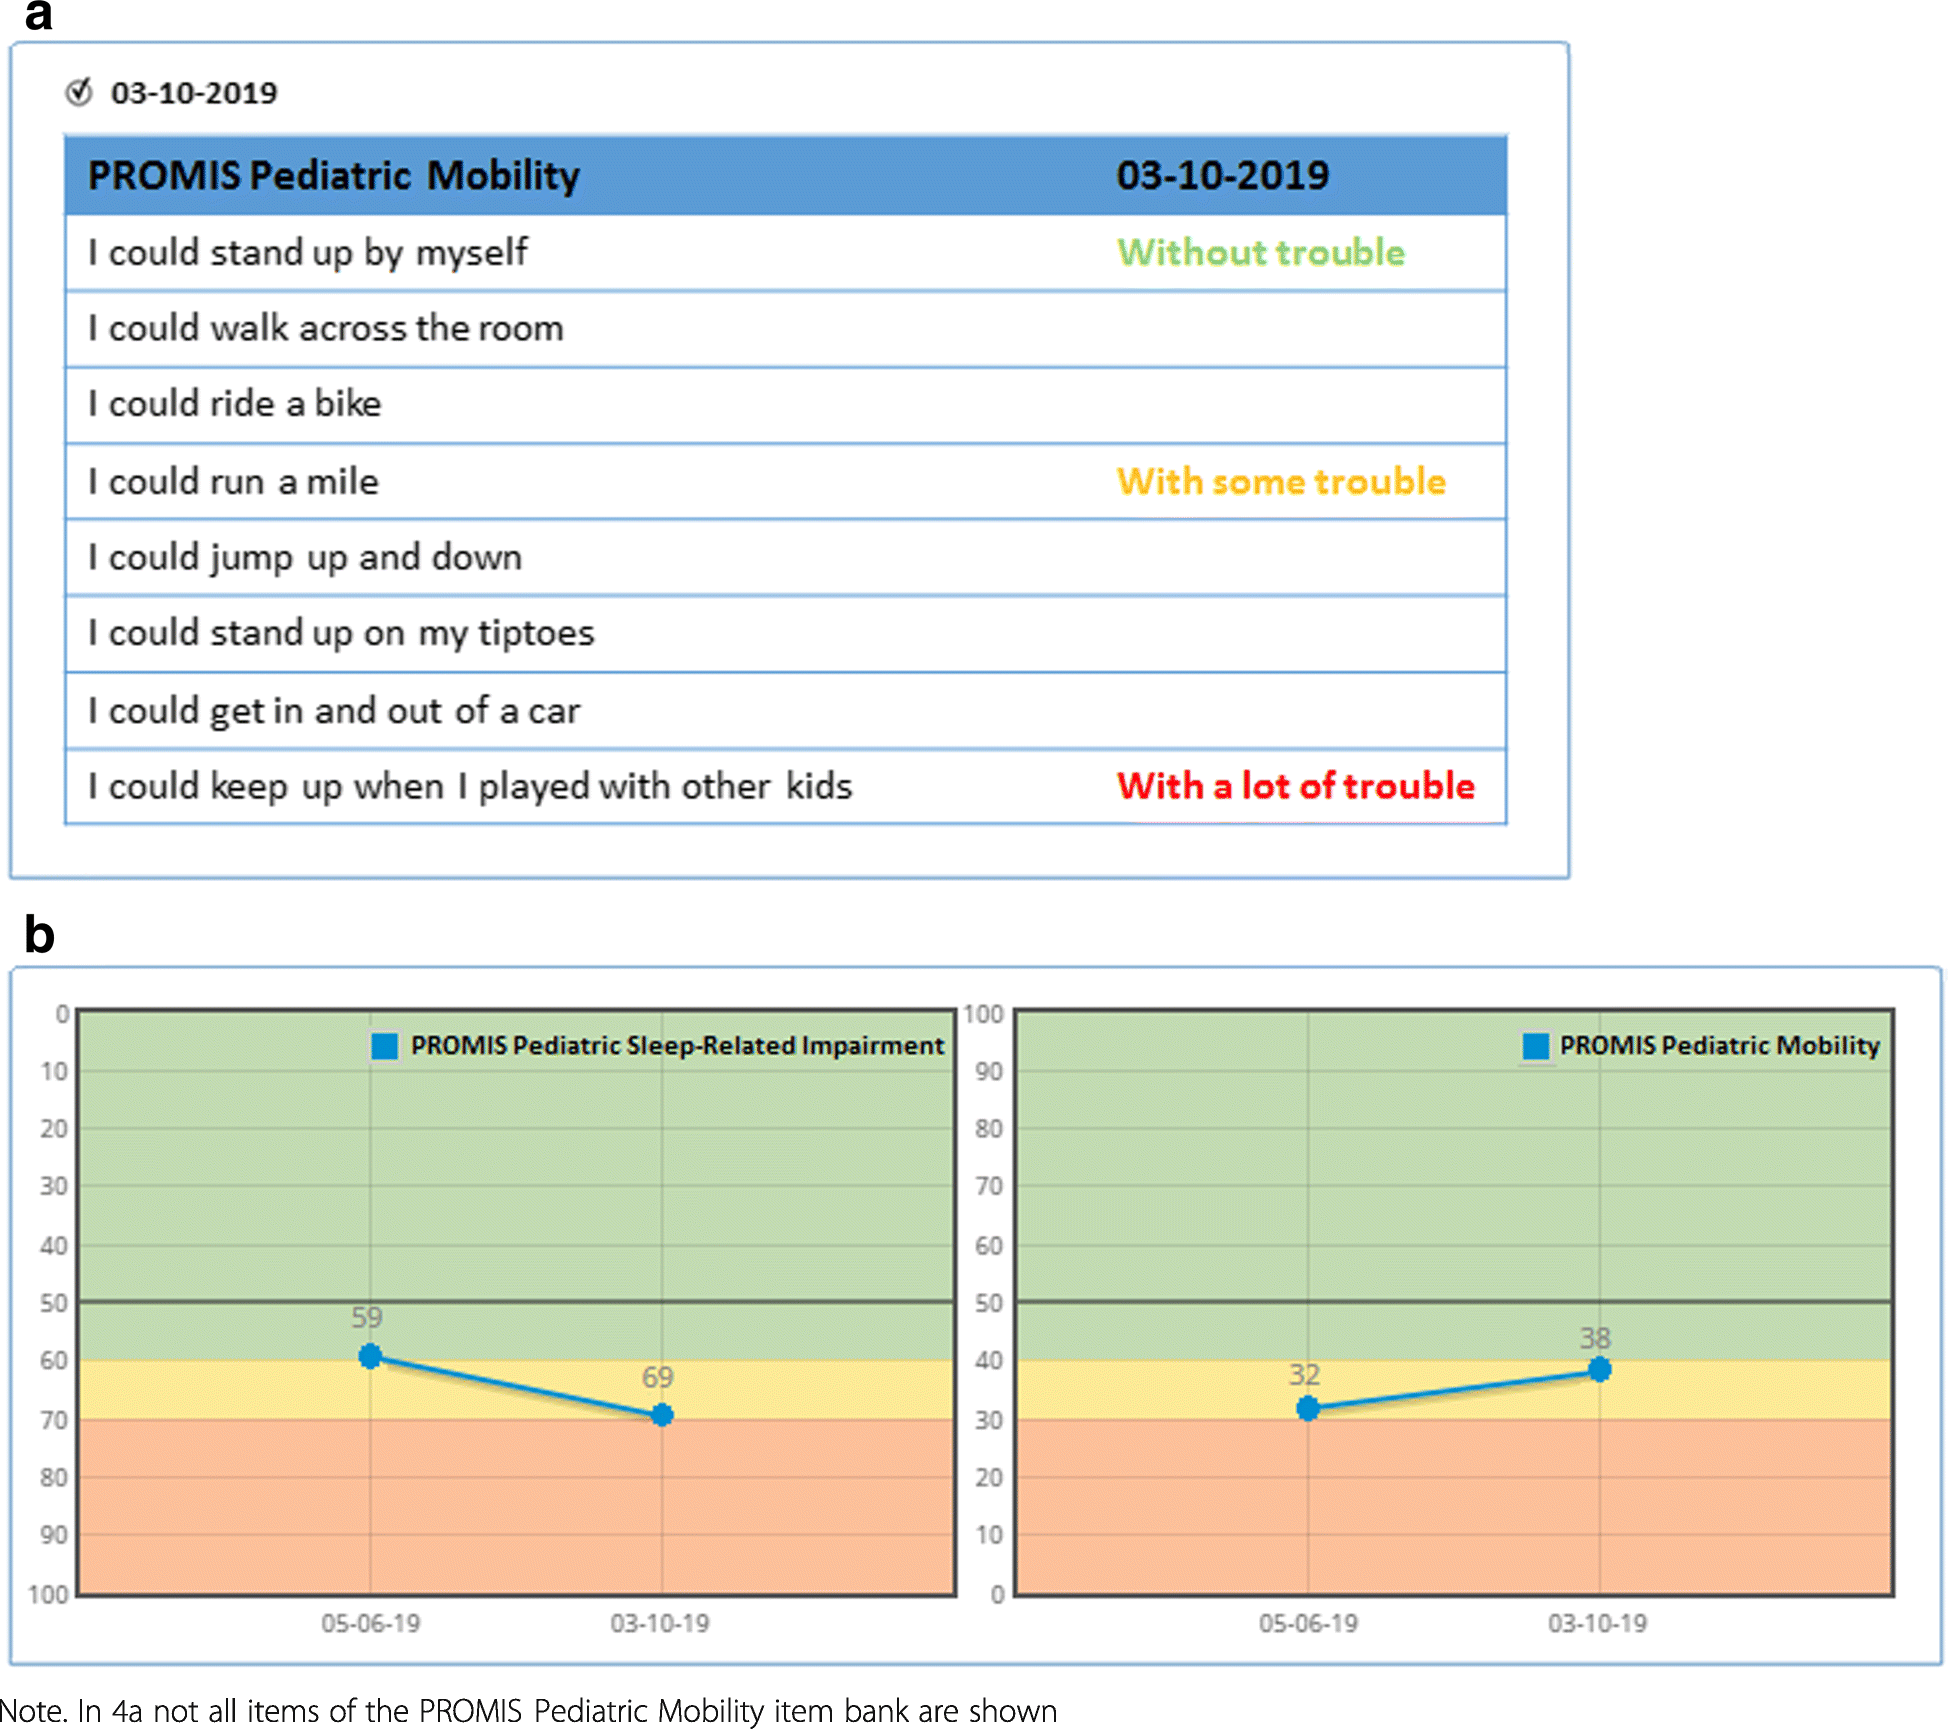Select row 'I could get in and out of a car'

(785, 710)
